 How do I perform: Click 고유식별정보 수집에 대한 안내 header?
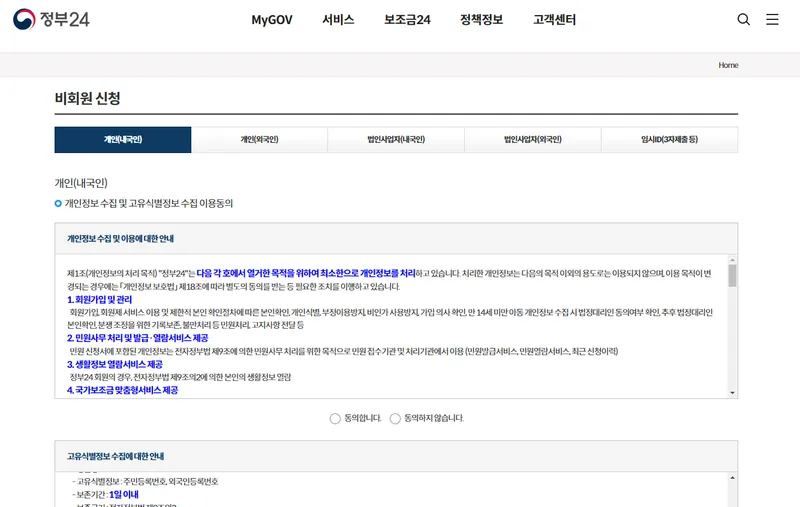115,456
